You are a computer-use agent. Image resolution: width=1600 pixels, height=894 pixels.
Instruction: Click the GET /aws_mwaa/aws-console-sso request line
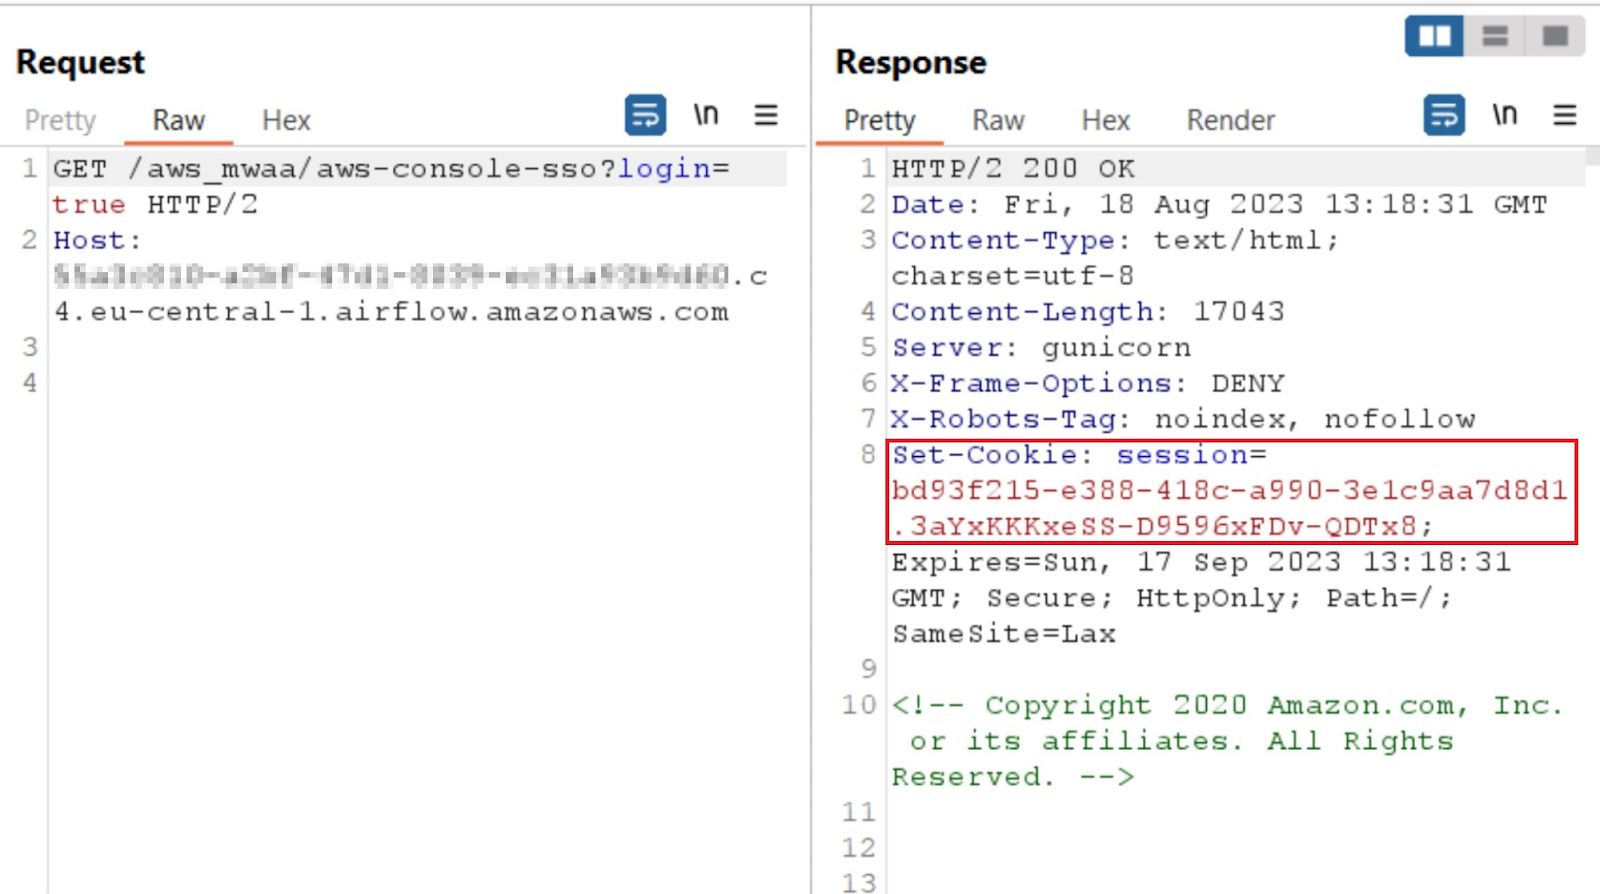(391, 186)
